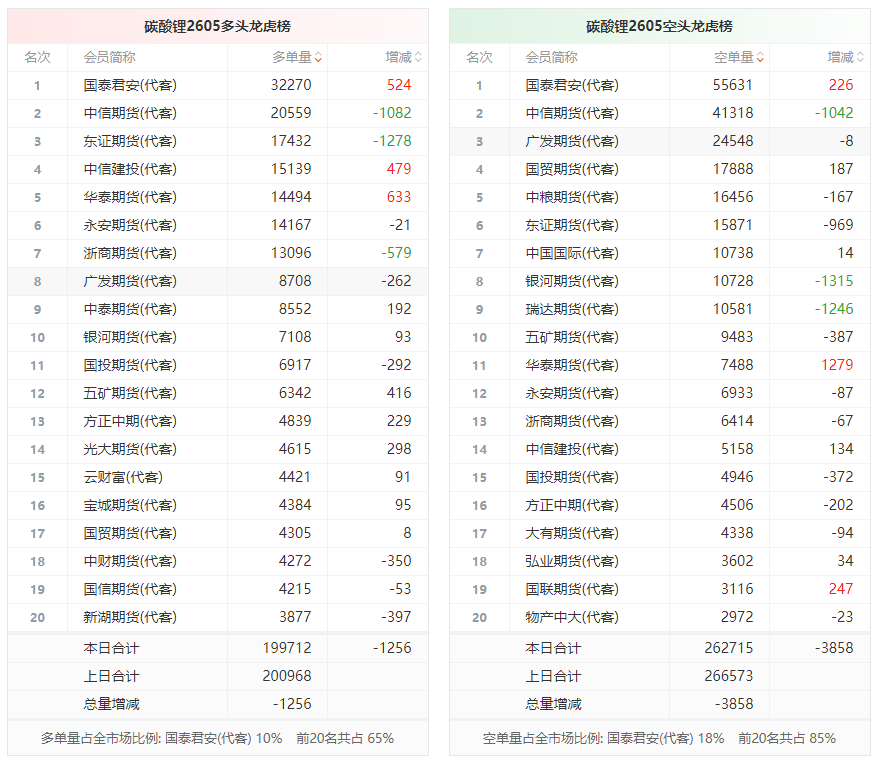Sort short table by 空单量 arrows
The width and height of the screenshot is (877, 764).
coord(760,57)
